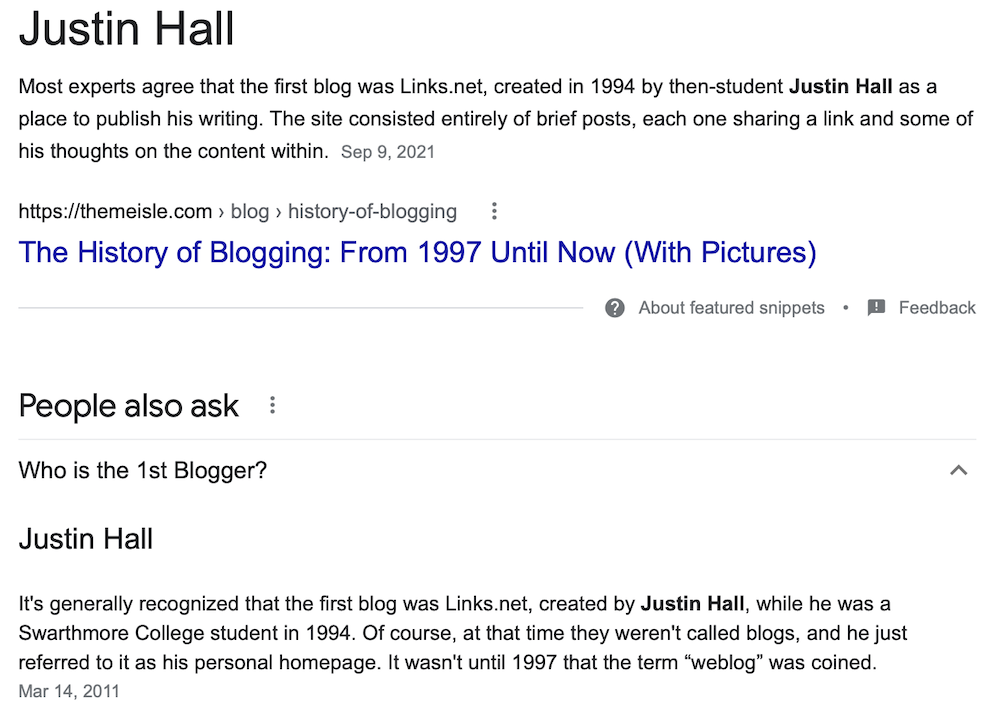The image size is (1008, 712).
Task: Click the 'blog' breadcrumb segment
Action: pyautogui.click(x=250, y=211)
